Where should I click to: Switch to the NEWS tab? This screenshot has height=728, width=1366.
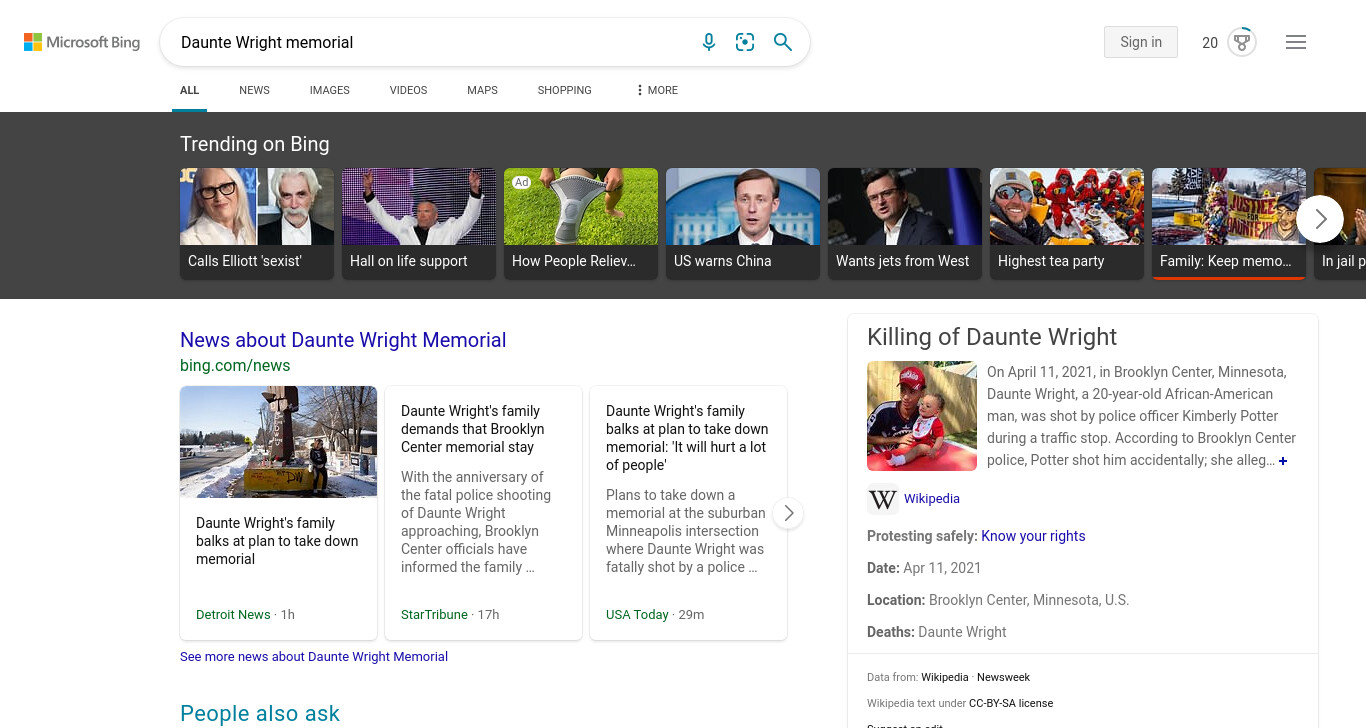[254, 90]
